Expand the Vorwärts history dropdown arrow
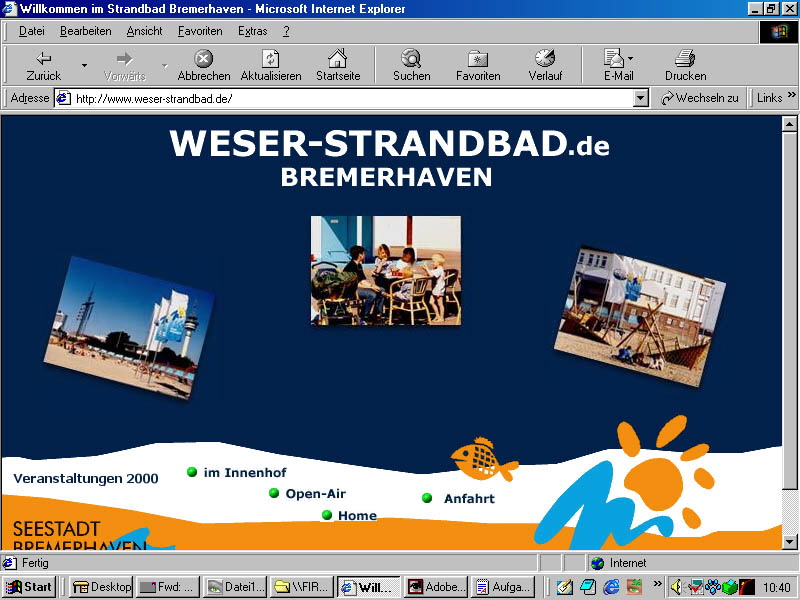Viewport: 800px width, 600px height. (x=165, y=65)
